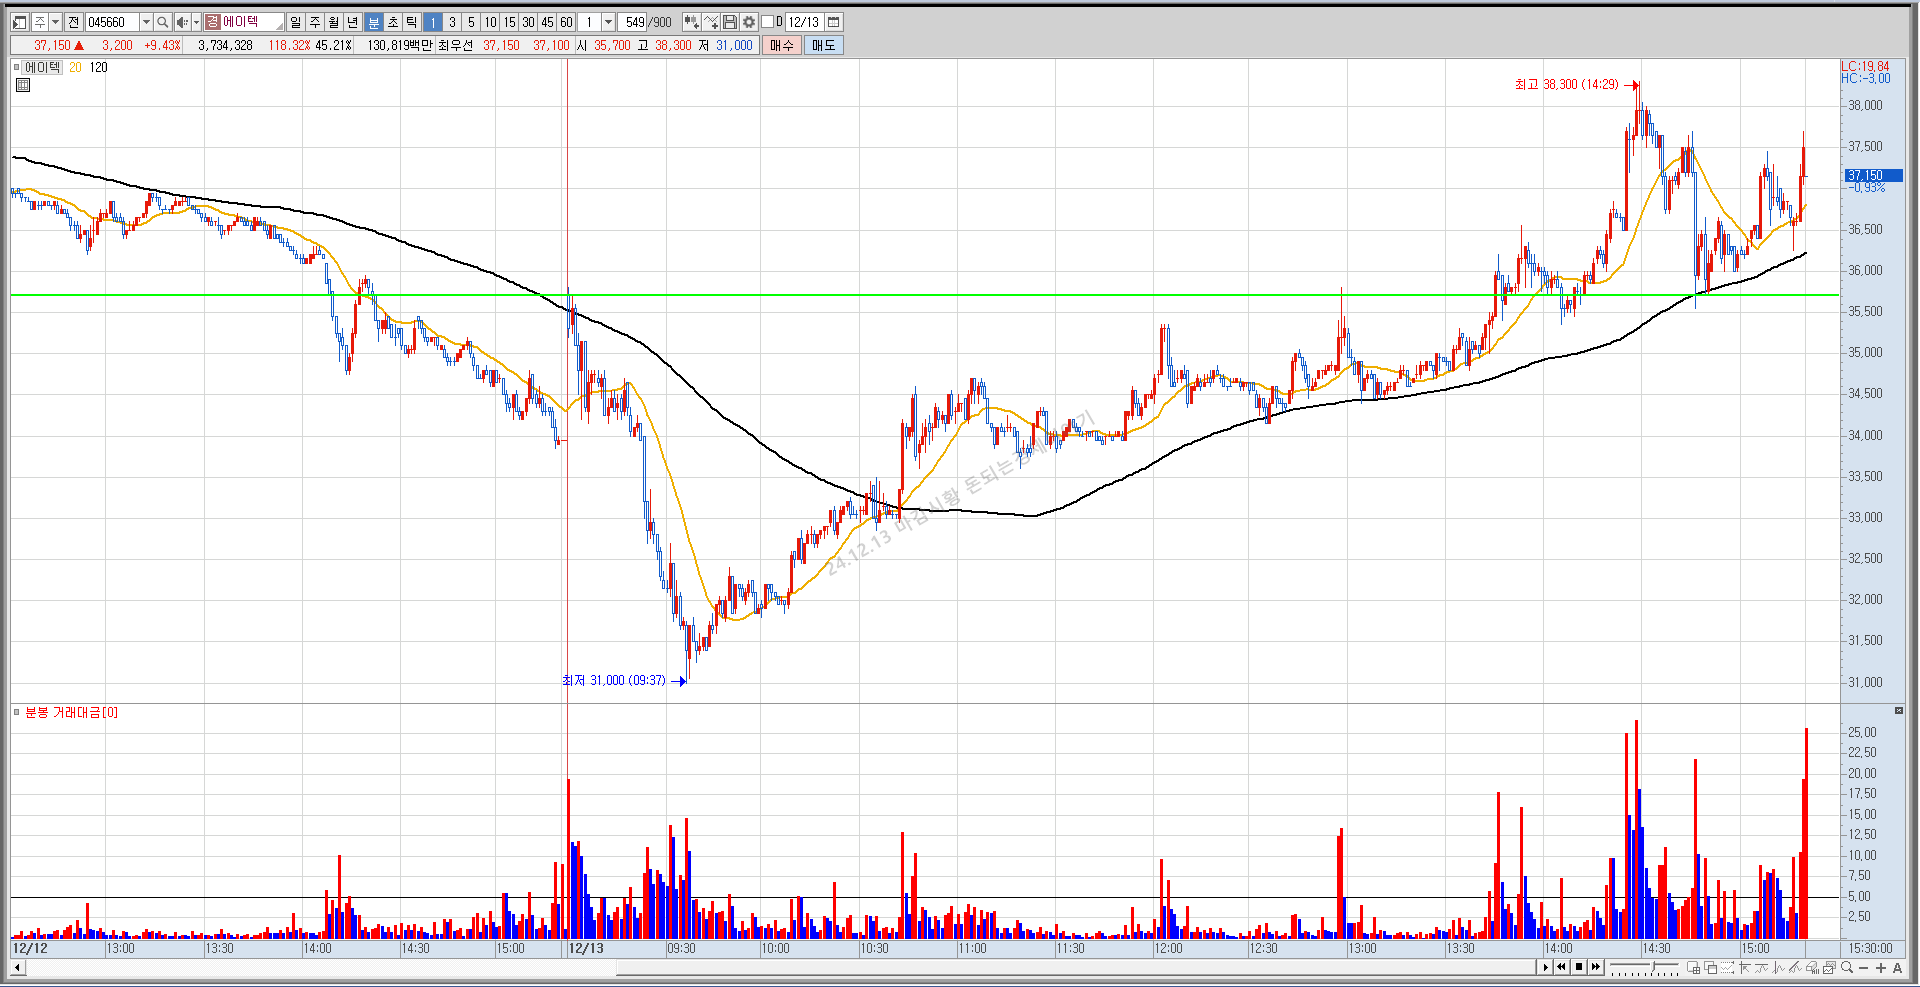The image size is (1920, 987).
Task: Select the 1-minute interval button
Action: point(432,22)
